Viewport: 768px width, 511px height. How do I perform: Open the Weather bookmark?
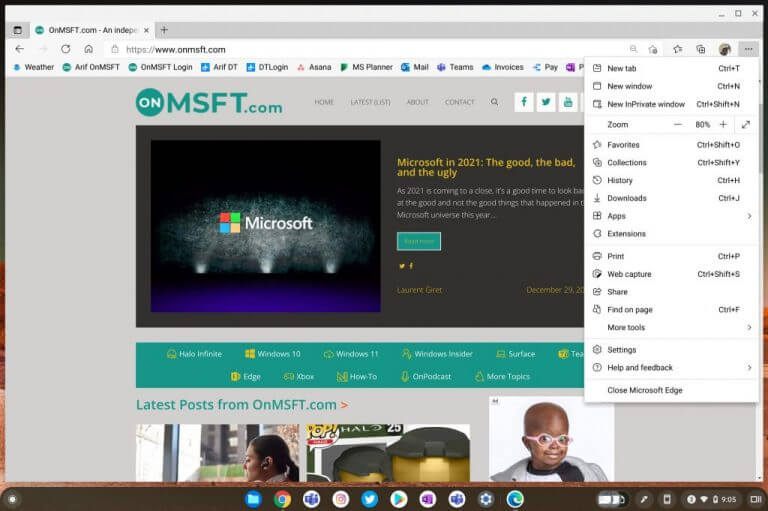pyautogui.click(x=33, y=67)
